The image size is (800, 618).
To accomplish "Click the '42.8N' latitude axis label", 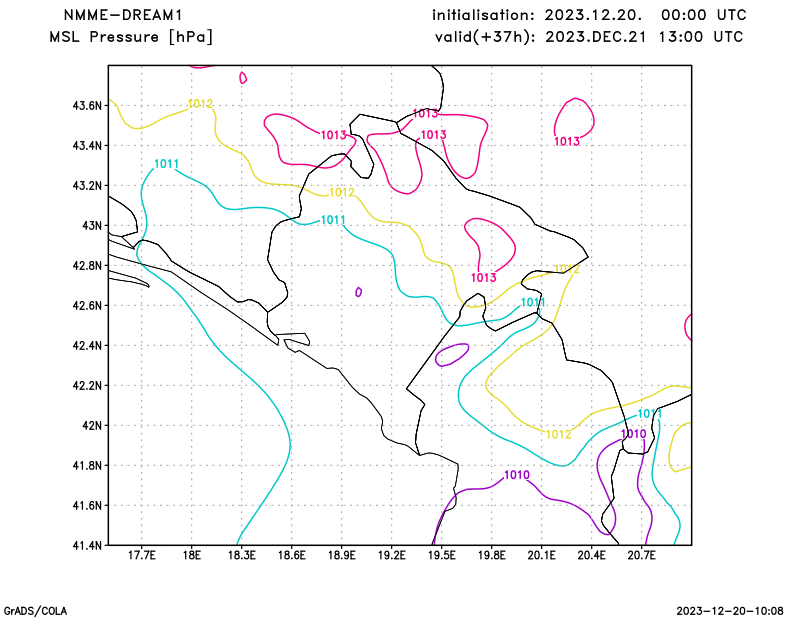I will [x=87, y=266].
